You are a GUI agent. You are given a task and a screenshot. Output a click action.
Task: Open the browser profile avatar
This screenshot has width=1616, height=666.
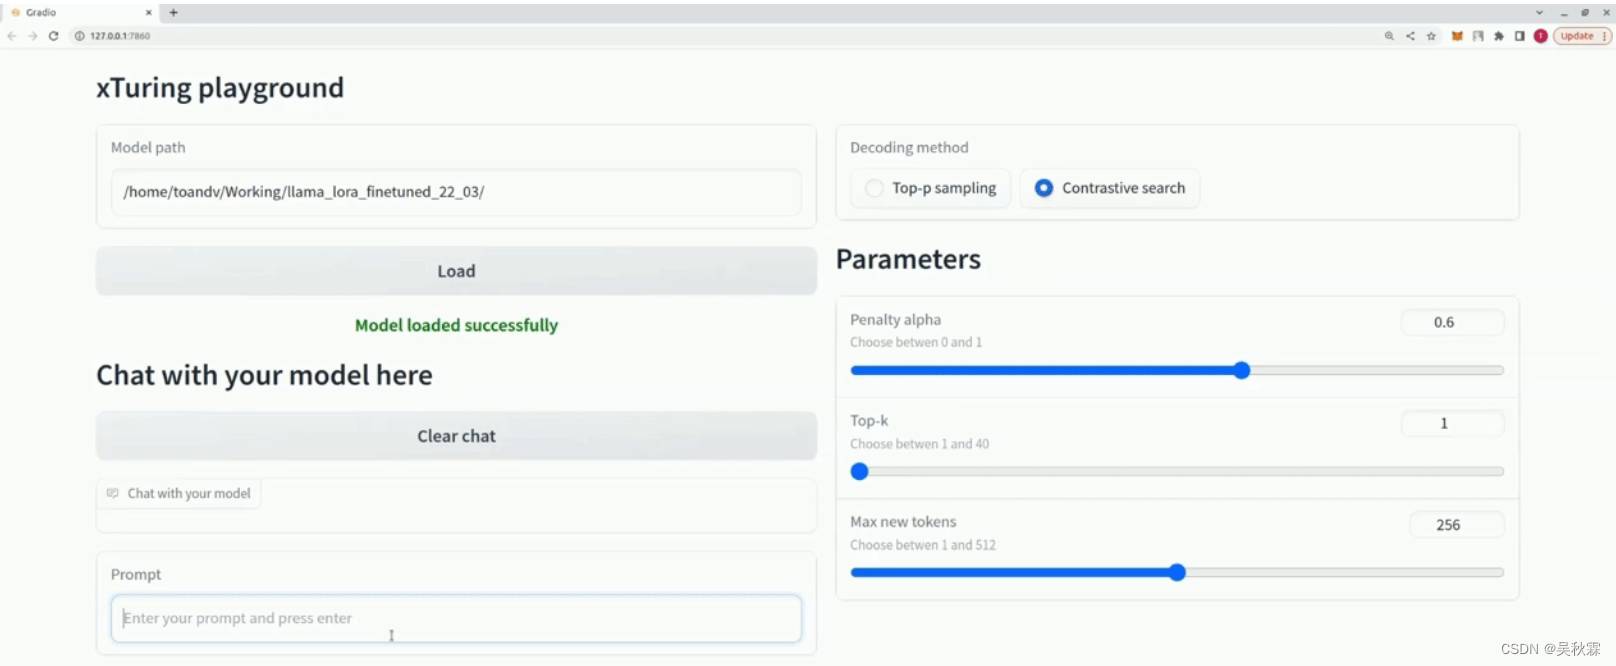(1541, 36)
